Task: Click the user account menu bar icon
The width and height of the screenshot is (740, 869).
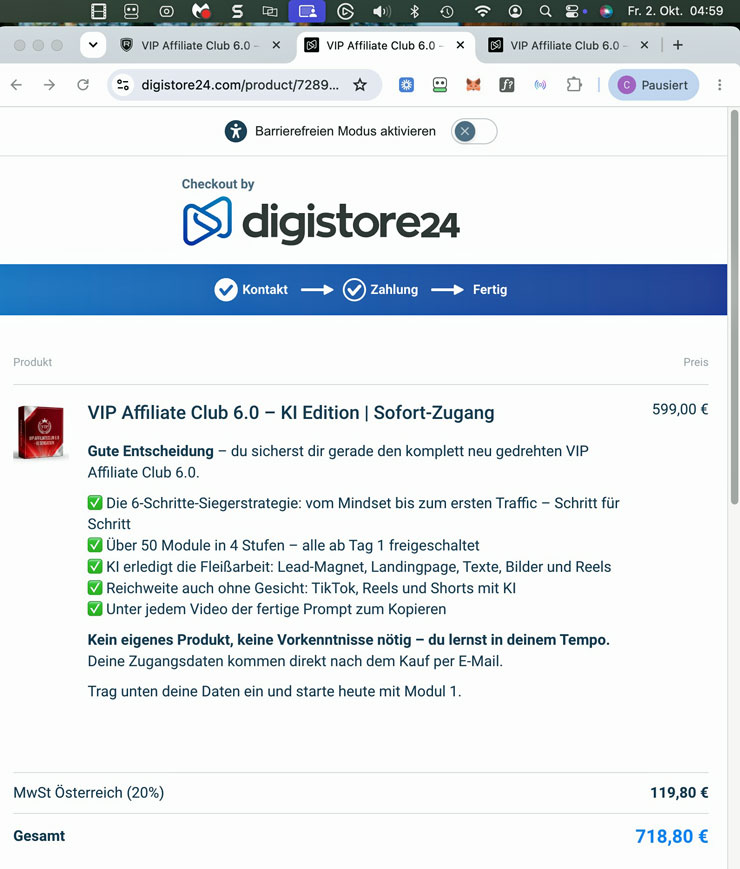Action: coord(515,11)
